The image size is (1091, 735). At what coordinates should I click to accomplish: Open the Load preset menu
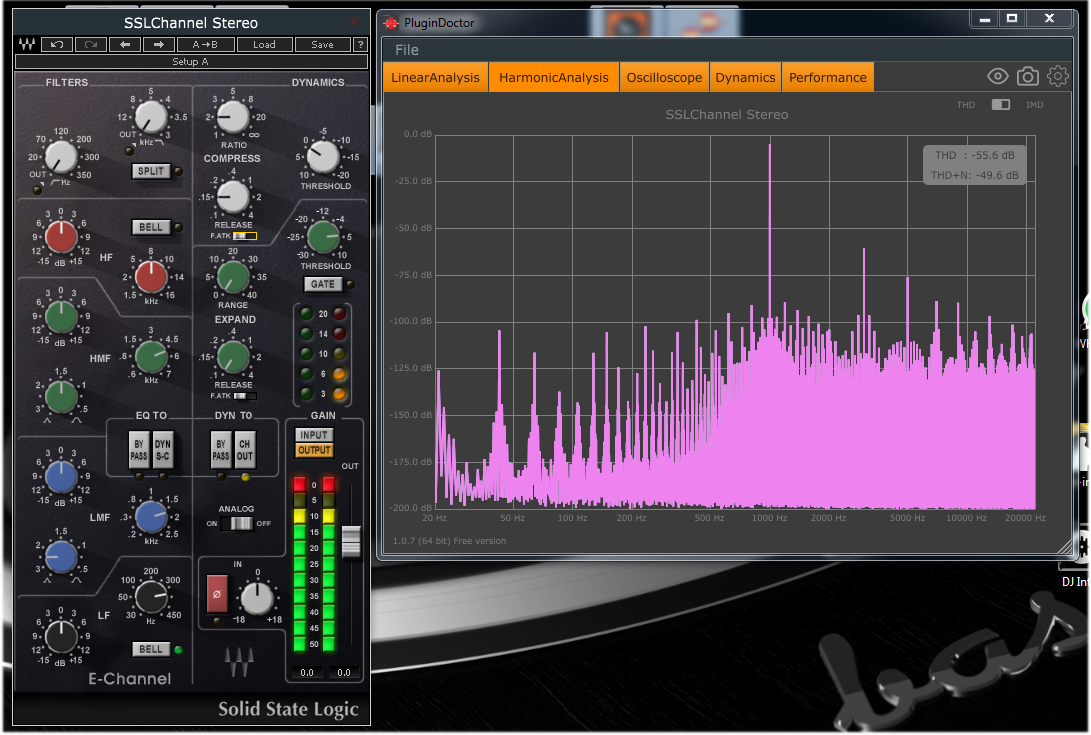264,45
